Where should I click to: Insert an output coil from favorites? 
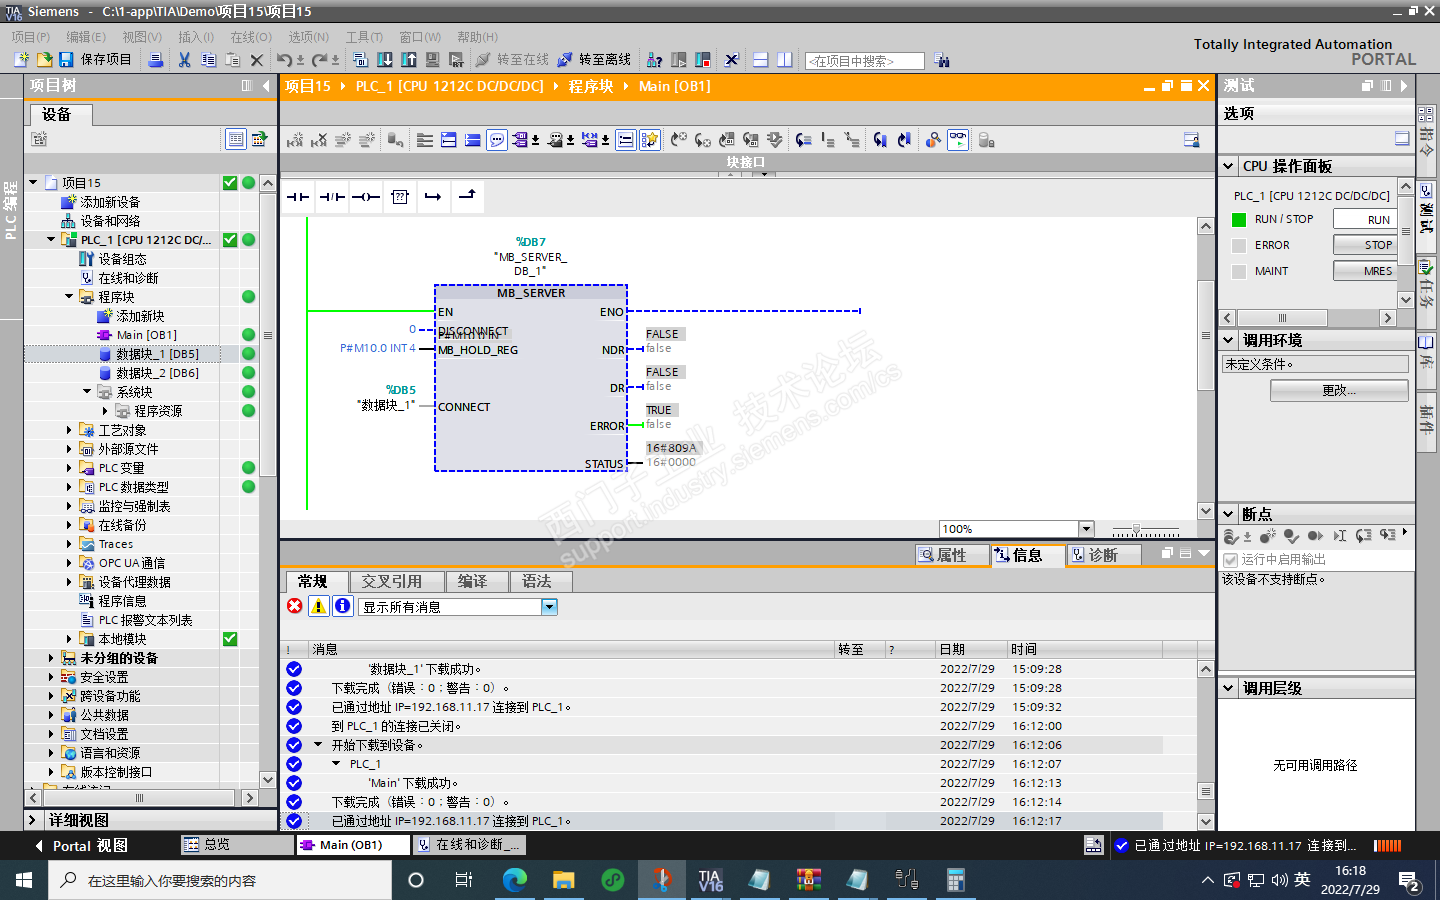[x=366, y=197]
